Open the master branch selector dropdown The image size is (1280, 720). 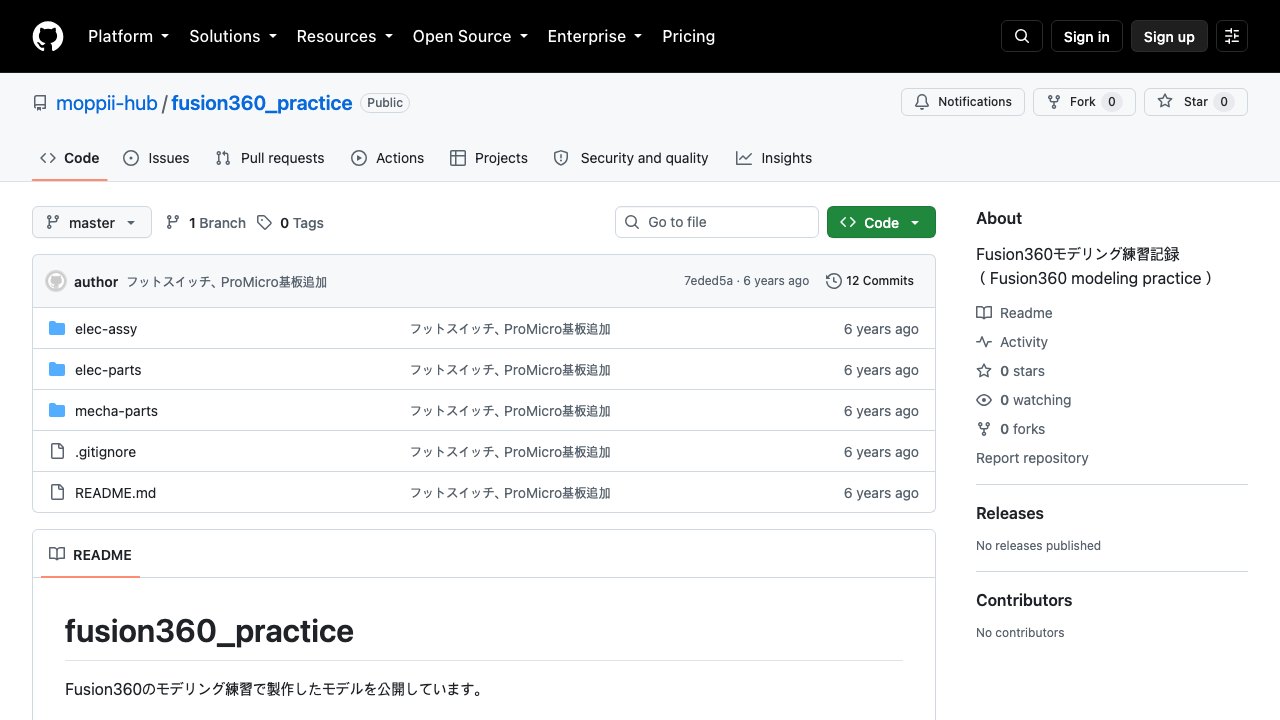92,222
